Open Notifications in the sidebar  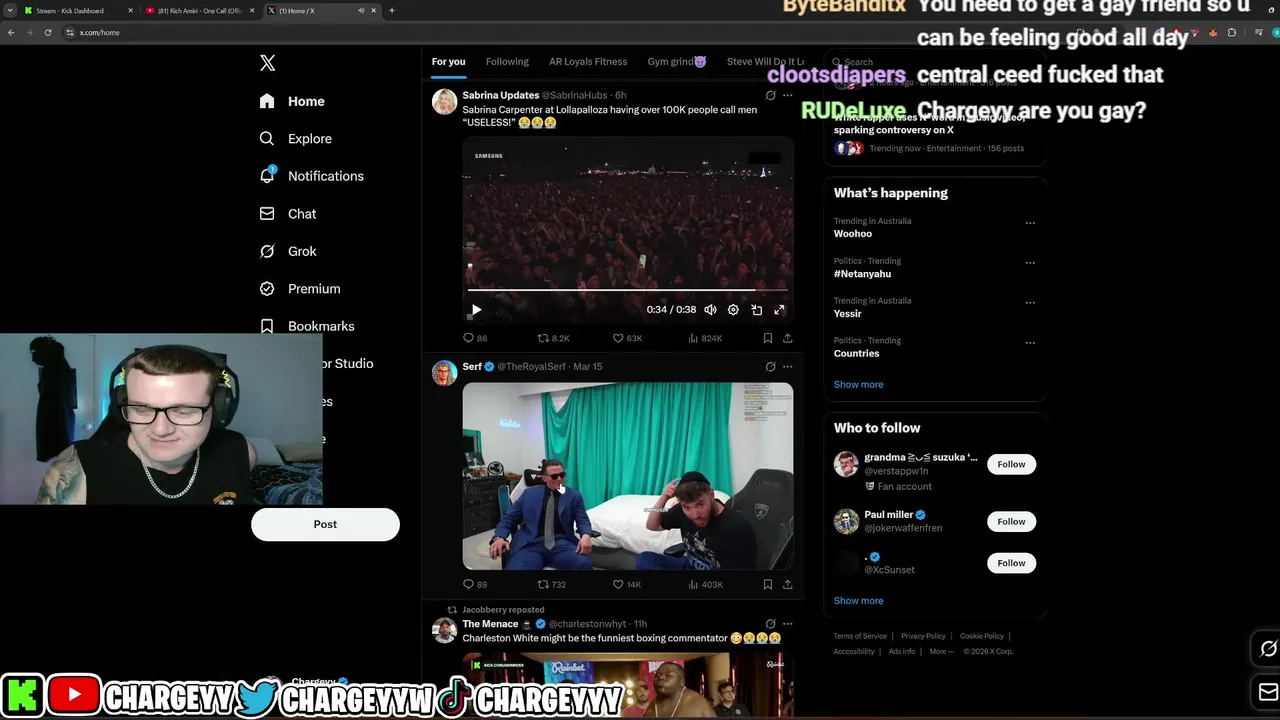click(x=311, y=176)
